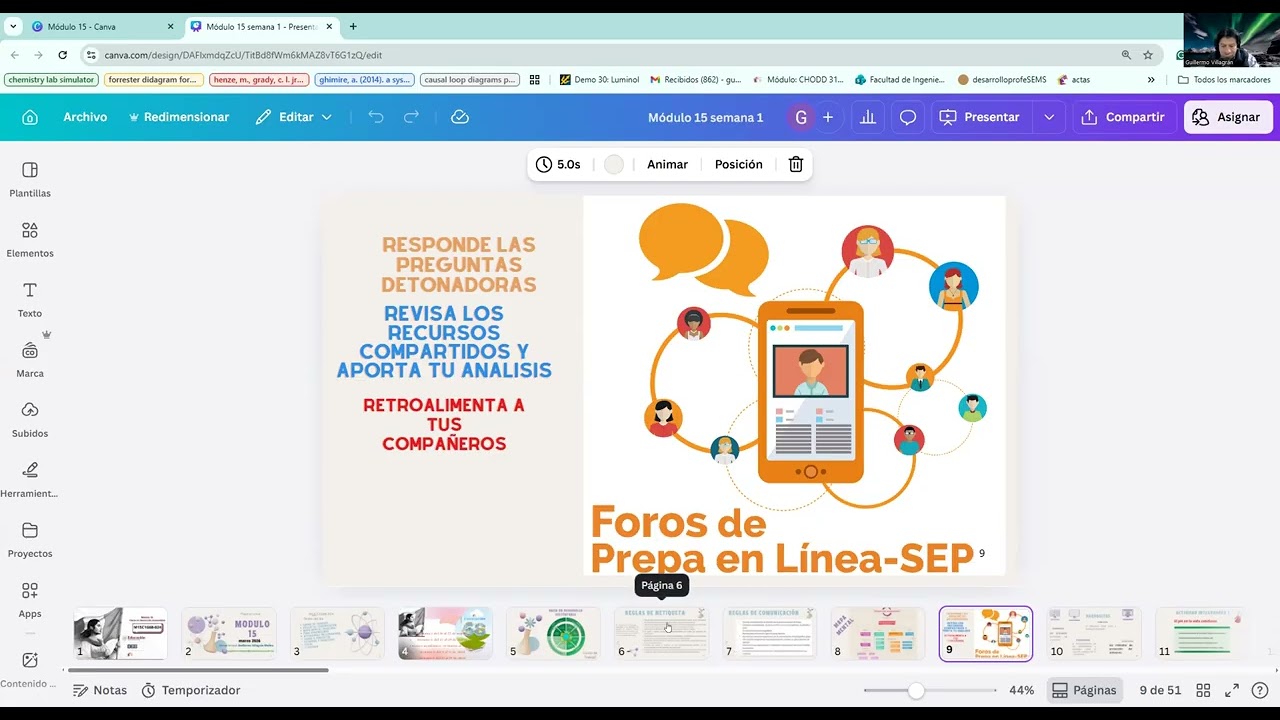Open the 44% zoom level menu
1280x720 pixels.
tap(1021, 690)
